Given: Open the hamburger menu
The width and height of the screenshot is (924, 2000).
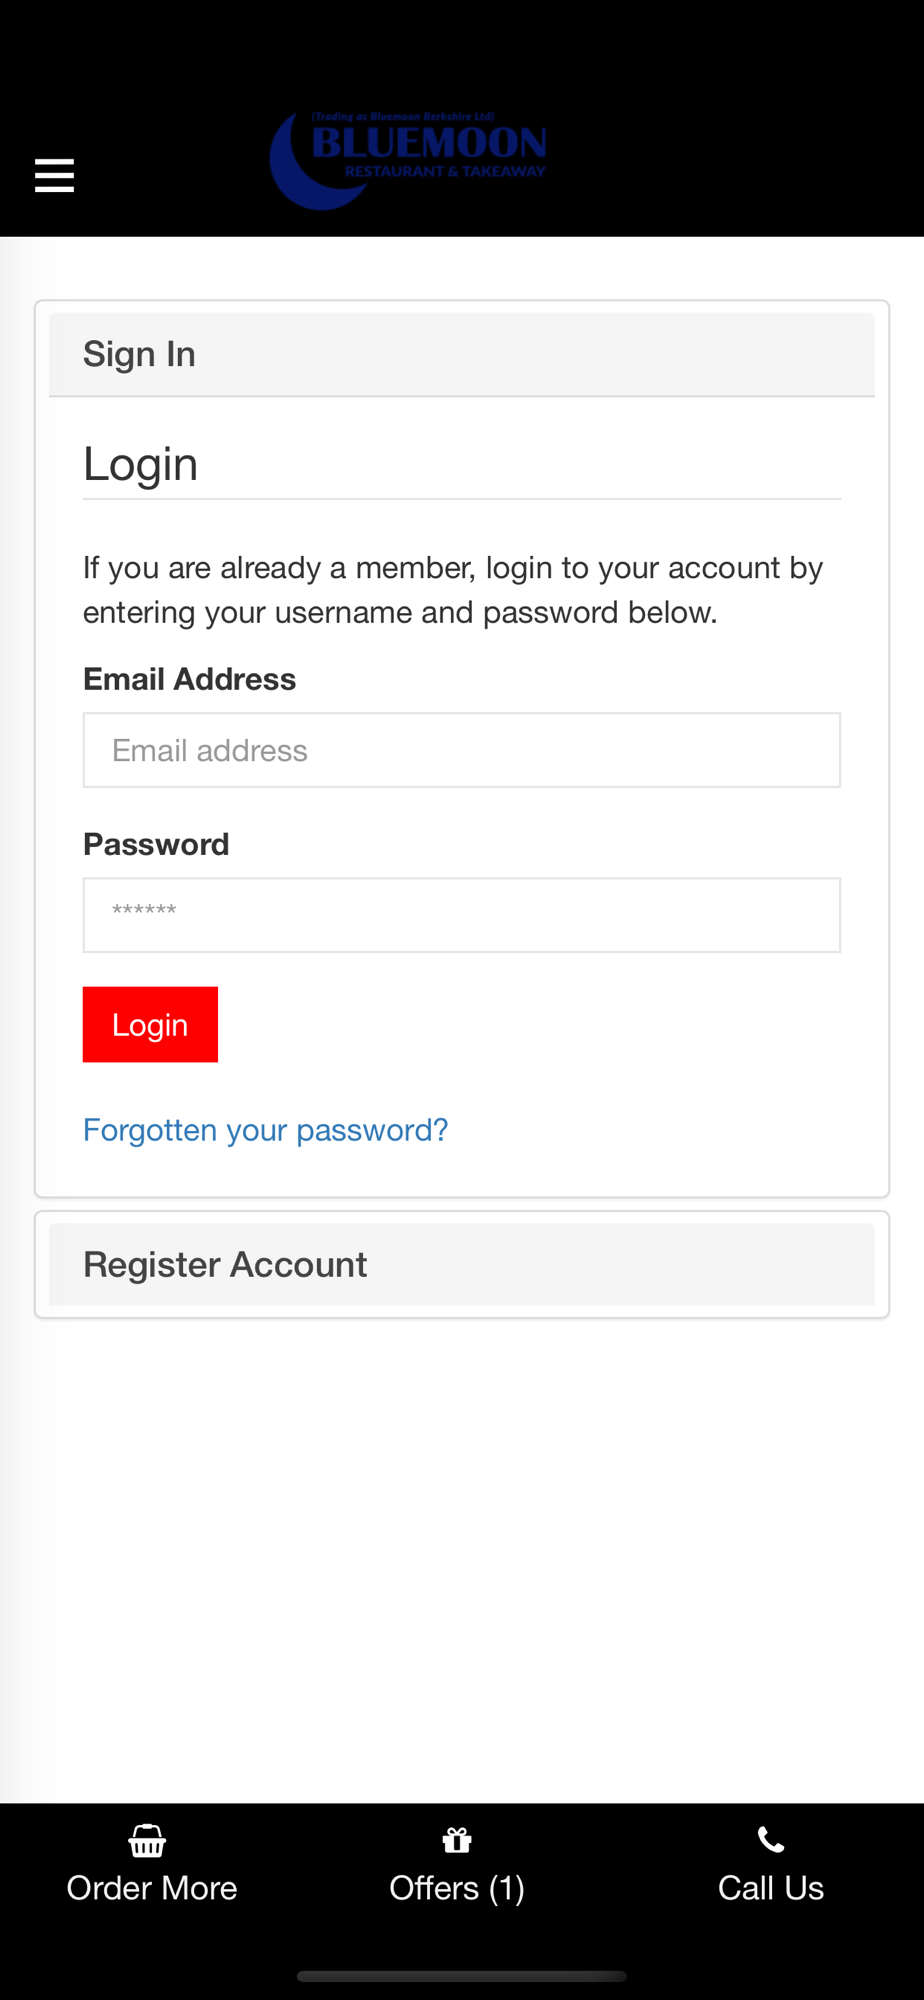Looking at the screenshot, I should point(54,175).
